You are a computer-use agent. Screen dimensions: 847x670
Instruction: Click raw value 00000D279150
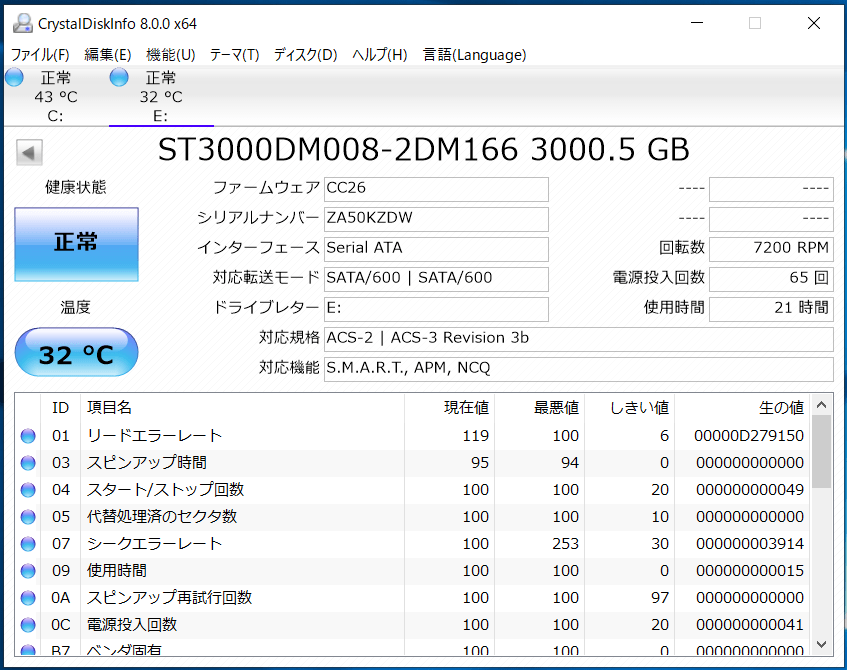click(749, 436)
